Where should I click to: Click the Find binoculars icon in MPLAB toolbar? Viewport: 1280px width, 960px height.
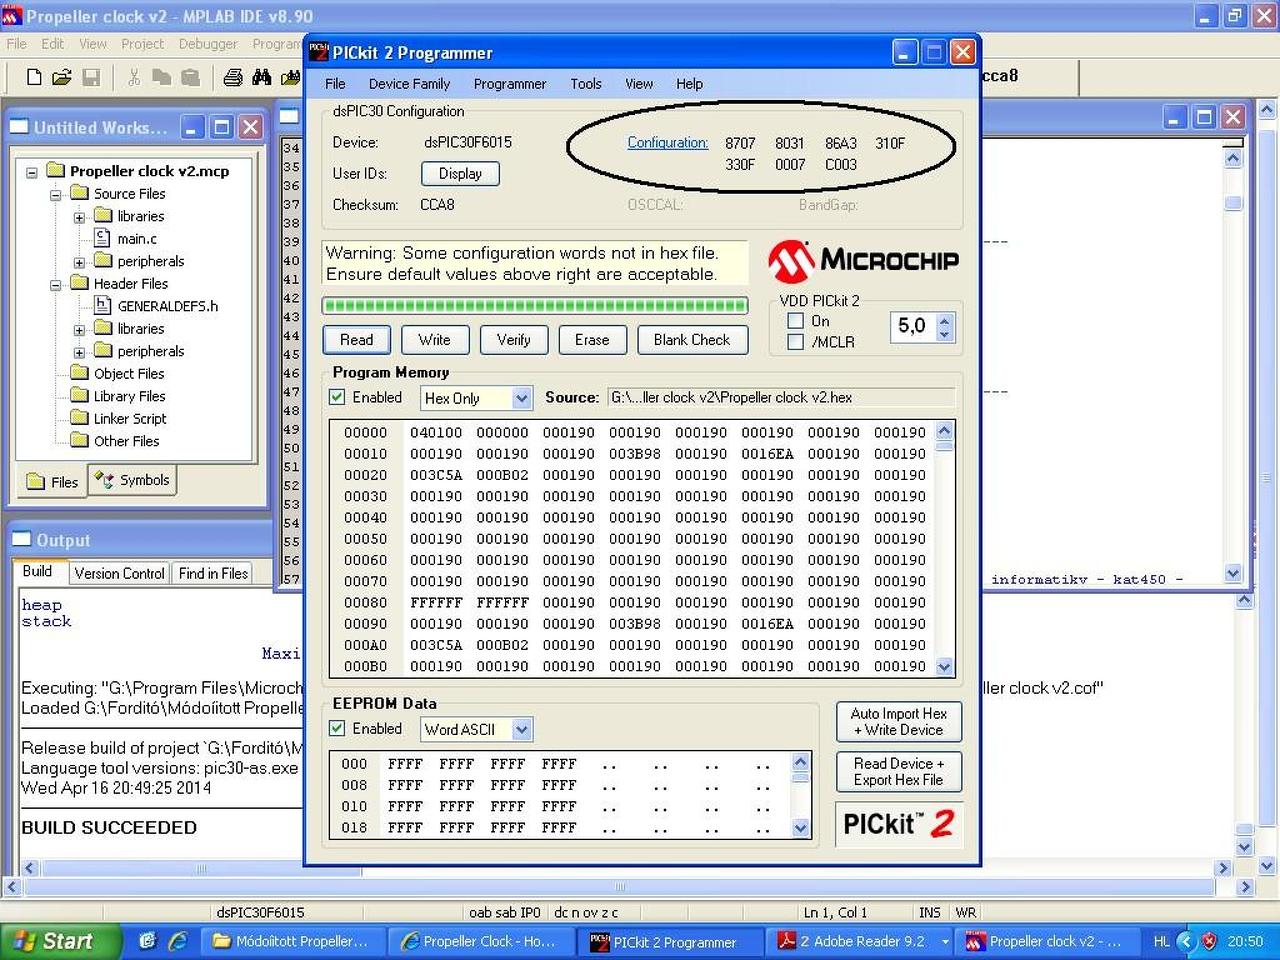point(262,77)
